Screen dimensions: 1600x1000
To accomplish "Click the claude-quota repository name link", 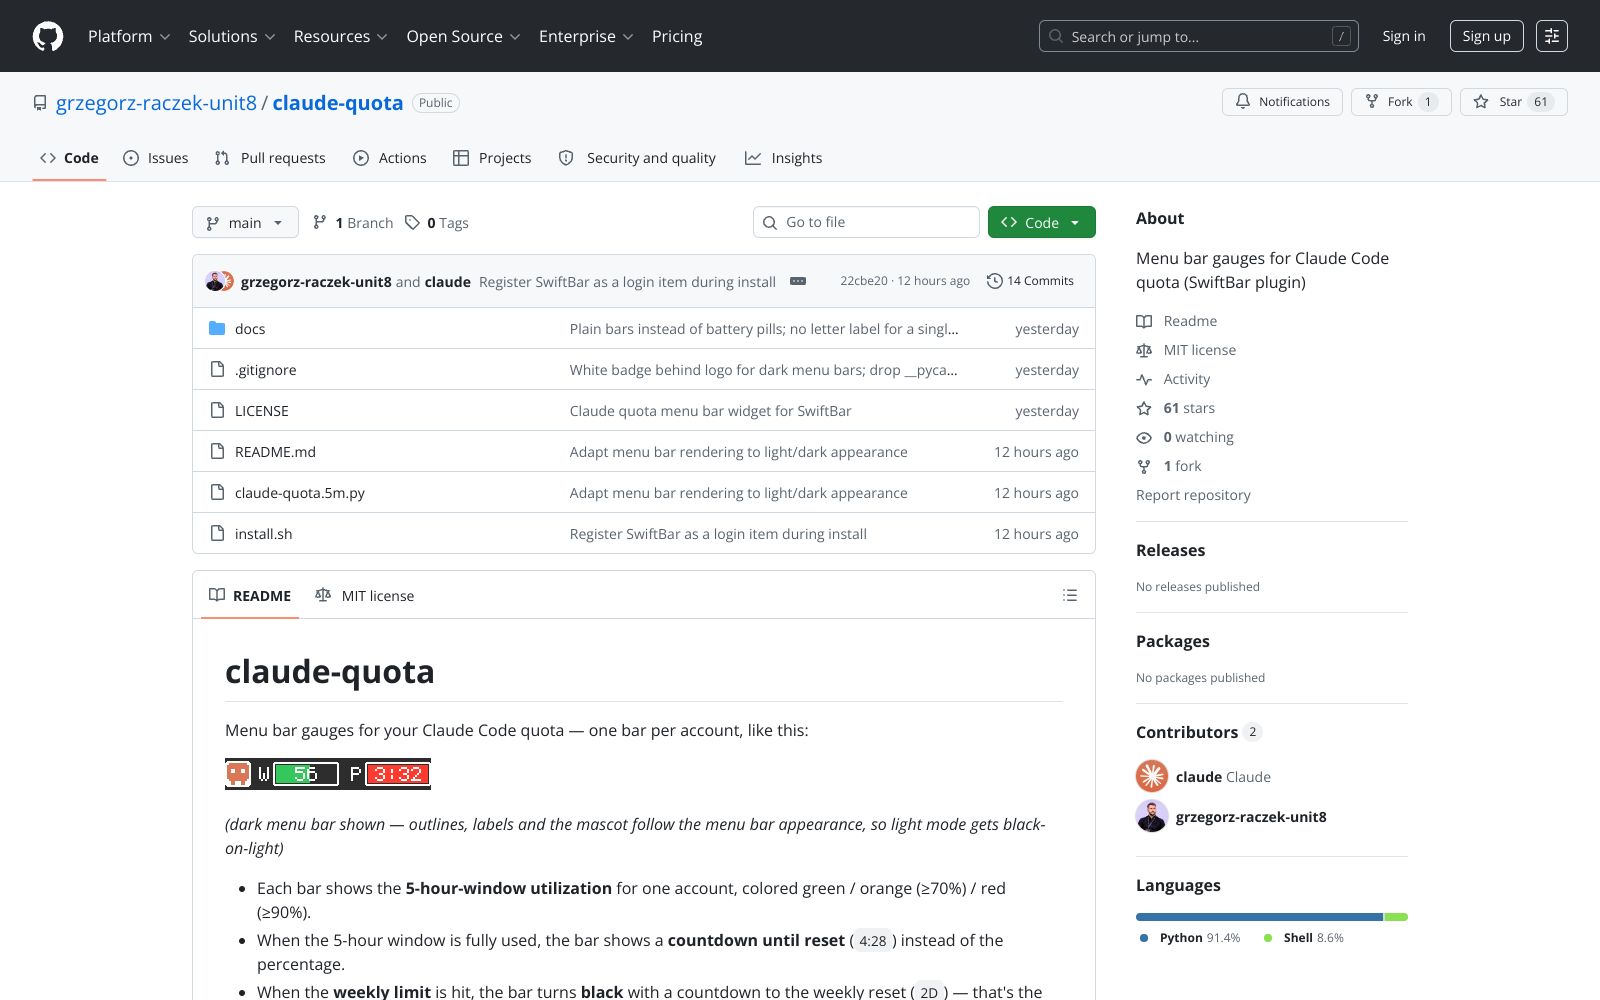I will click(x=338, y=103).
